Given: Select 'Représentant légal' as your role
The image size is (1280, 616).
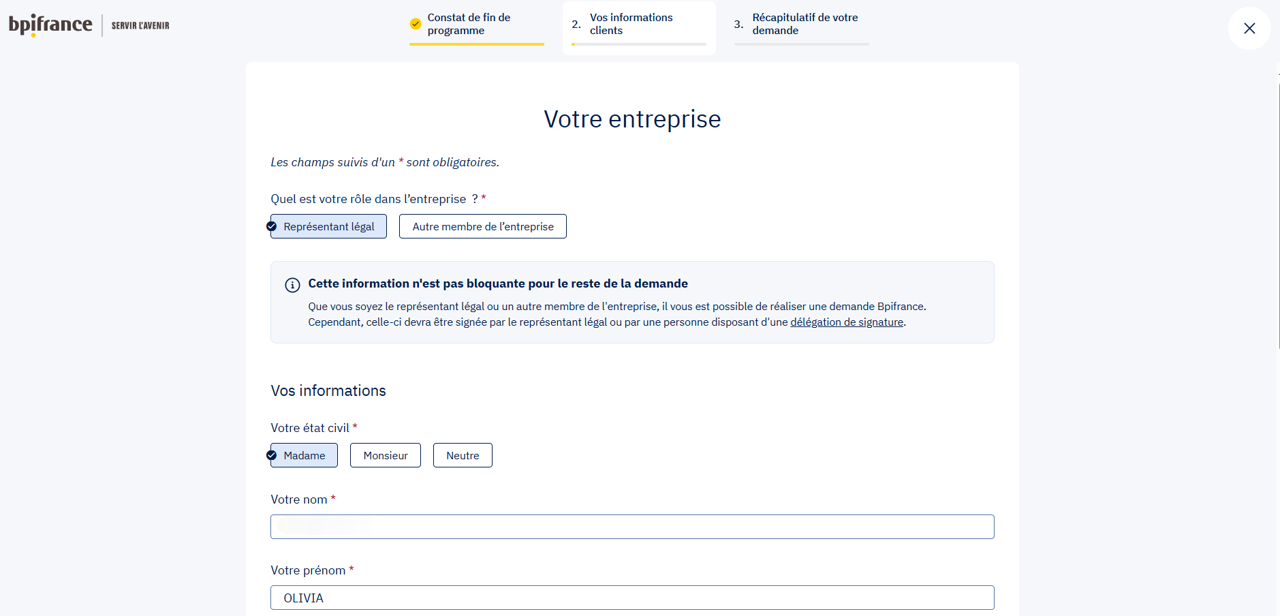Looking at the screenshot, I should (x=328, y=226).
